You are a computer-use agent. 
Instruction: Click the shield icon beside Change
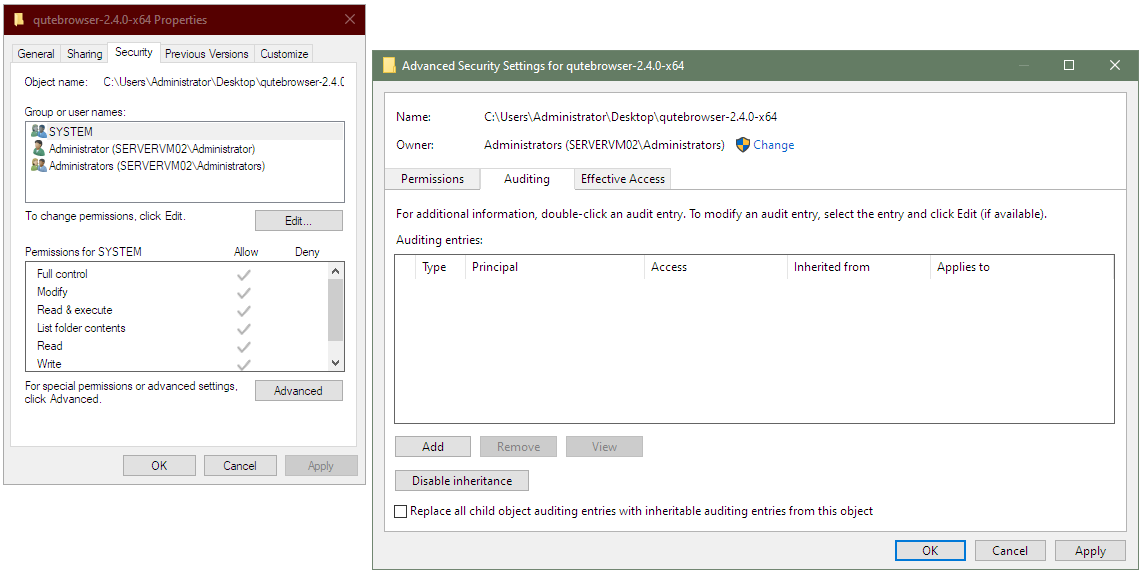click(x=743, y=145)
